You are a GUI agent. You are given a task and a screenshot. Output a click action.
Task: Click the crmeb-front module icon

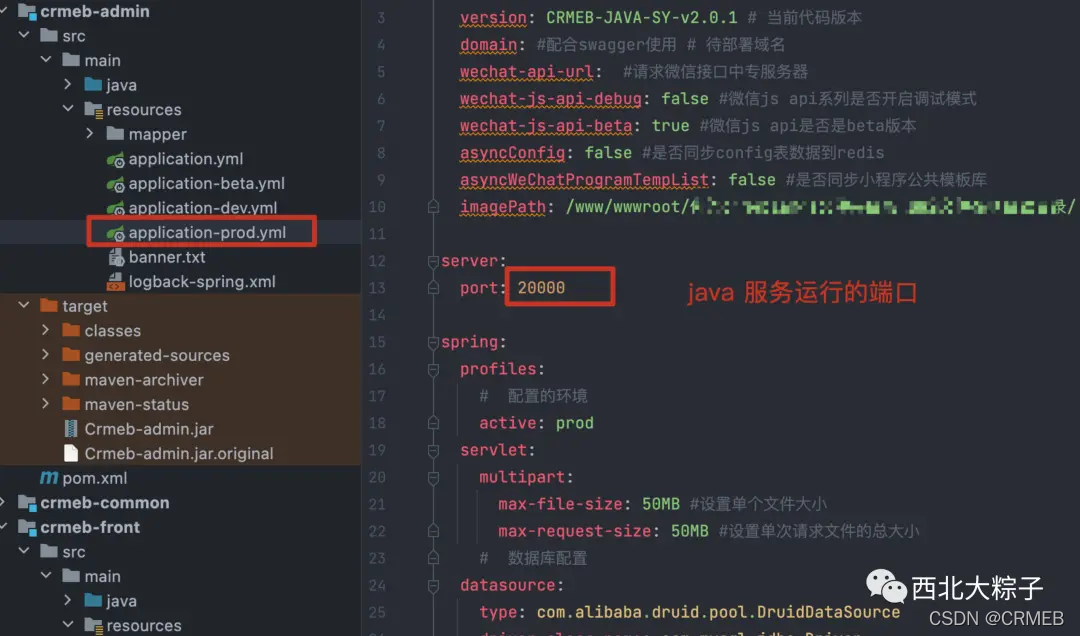pyautogui.click(x=27, y=528)
